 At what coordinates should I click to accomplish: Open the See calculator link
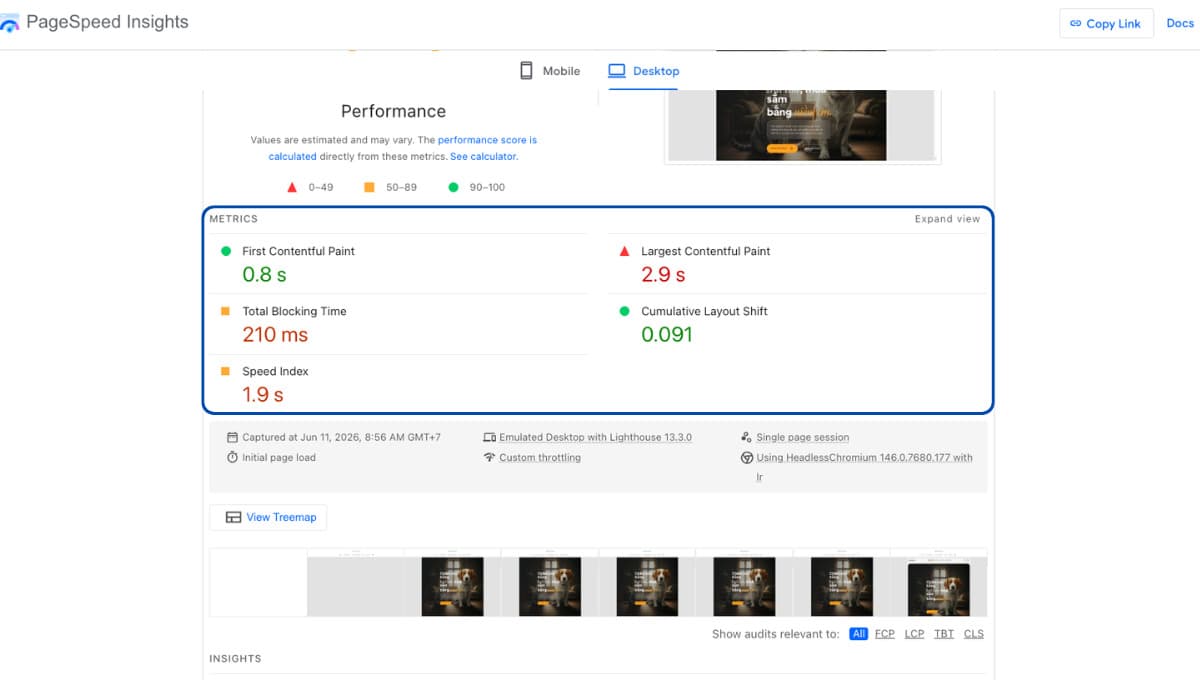pos(483,156)
